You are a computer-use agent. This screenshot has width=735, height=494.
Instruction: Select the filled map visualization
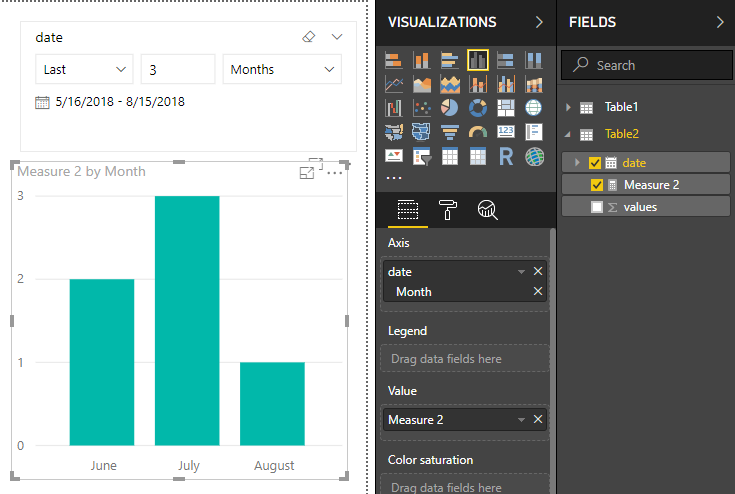[x=394, y=132]
